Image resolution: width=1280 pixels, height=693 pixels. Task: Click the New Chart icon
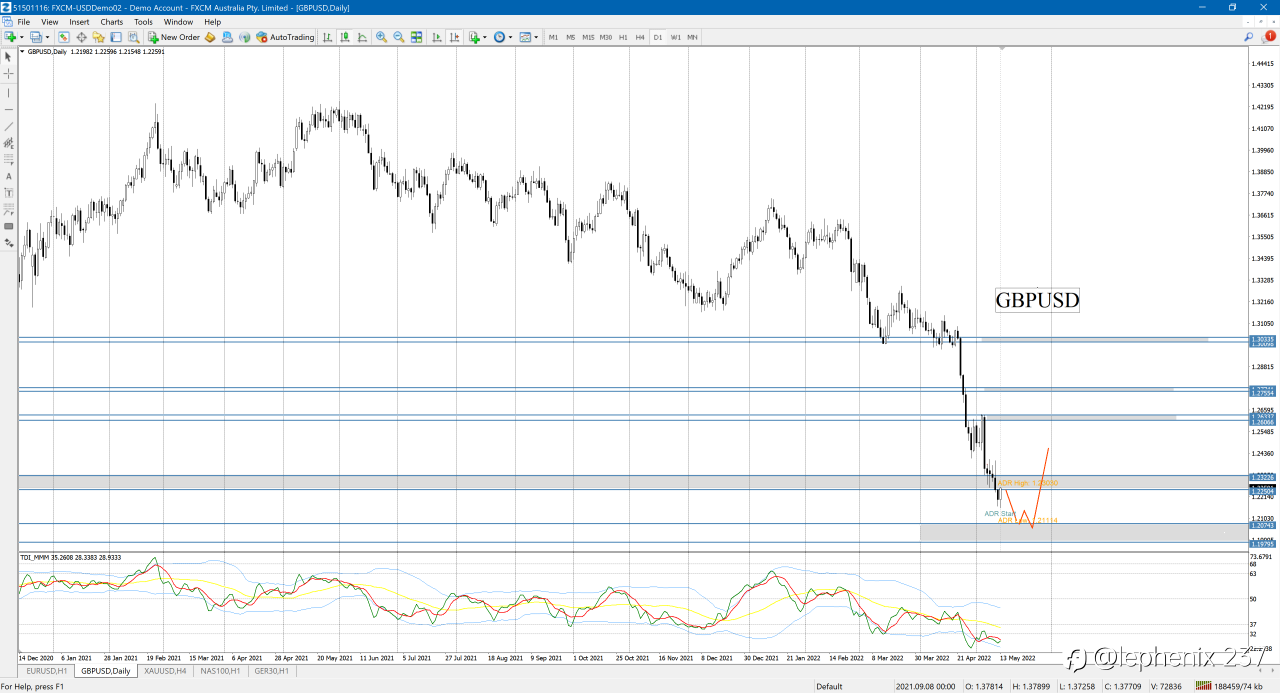click(x=10, y=37)
